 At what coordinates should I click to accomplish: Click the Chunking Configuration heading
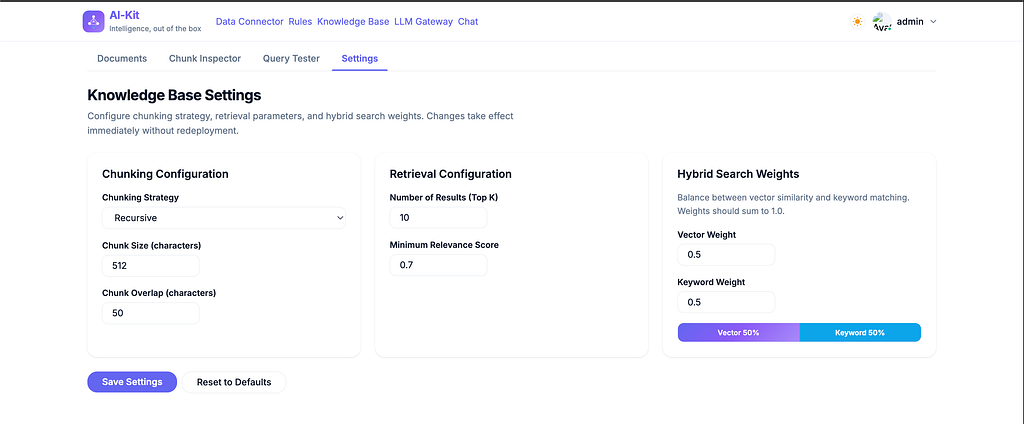(x=165, y=174)
